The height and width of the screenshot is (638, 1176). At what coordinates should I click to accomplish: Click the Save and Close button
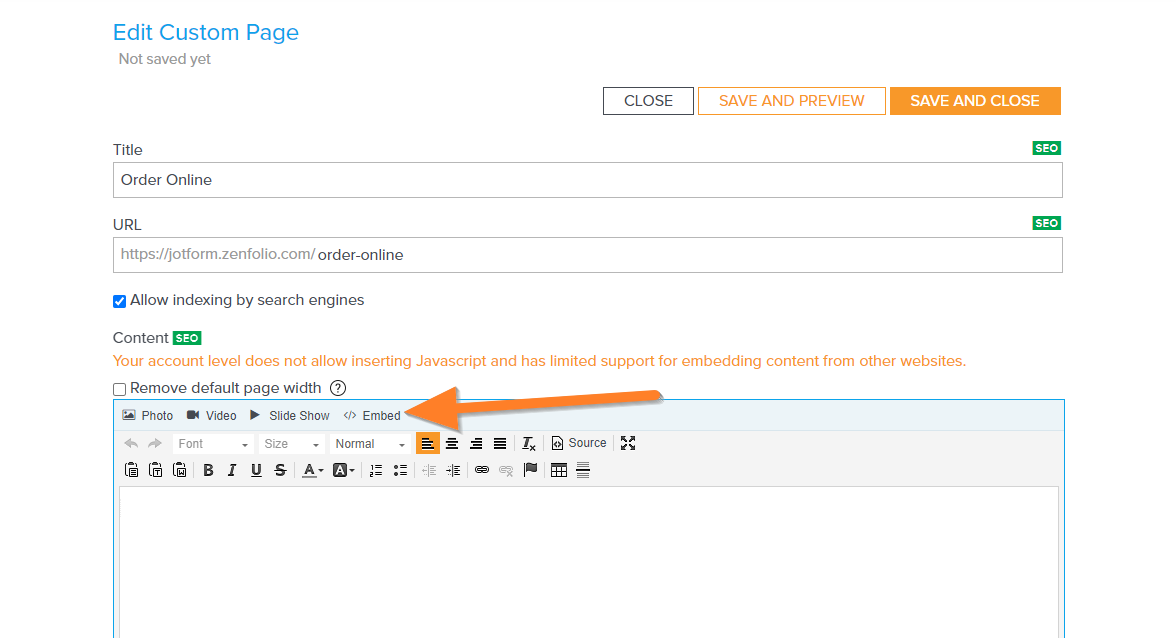[974, 101]
